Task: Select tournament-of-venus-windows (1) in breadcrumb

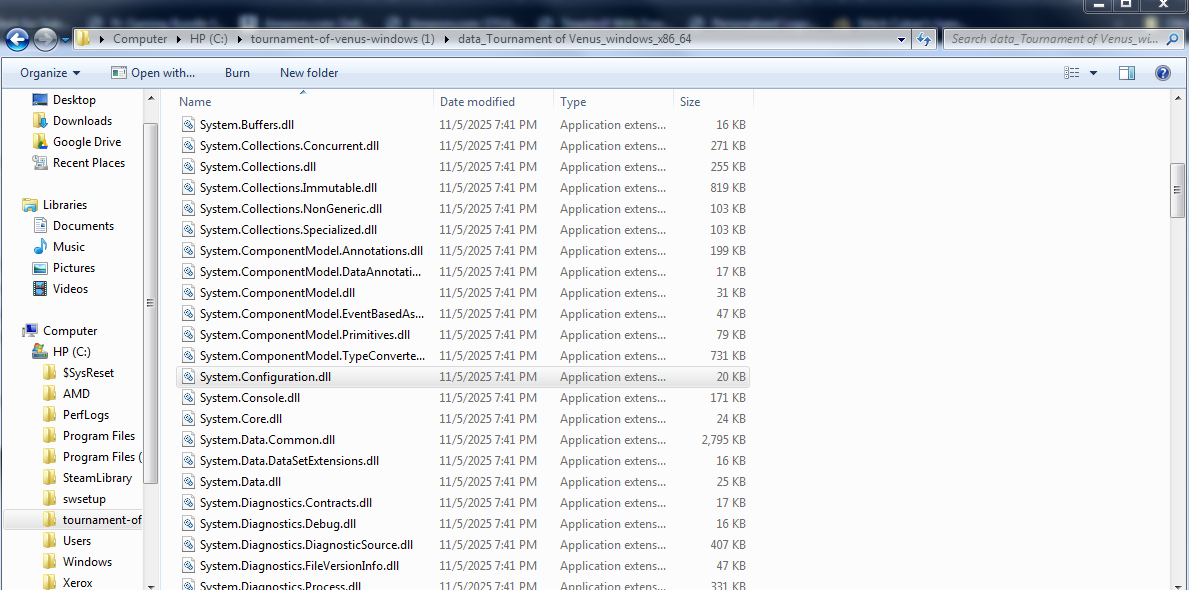Action: tap(343, 39)
